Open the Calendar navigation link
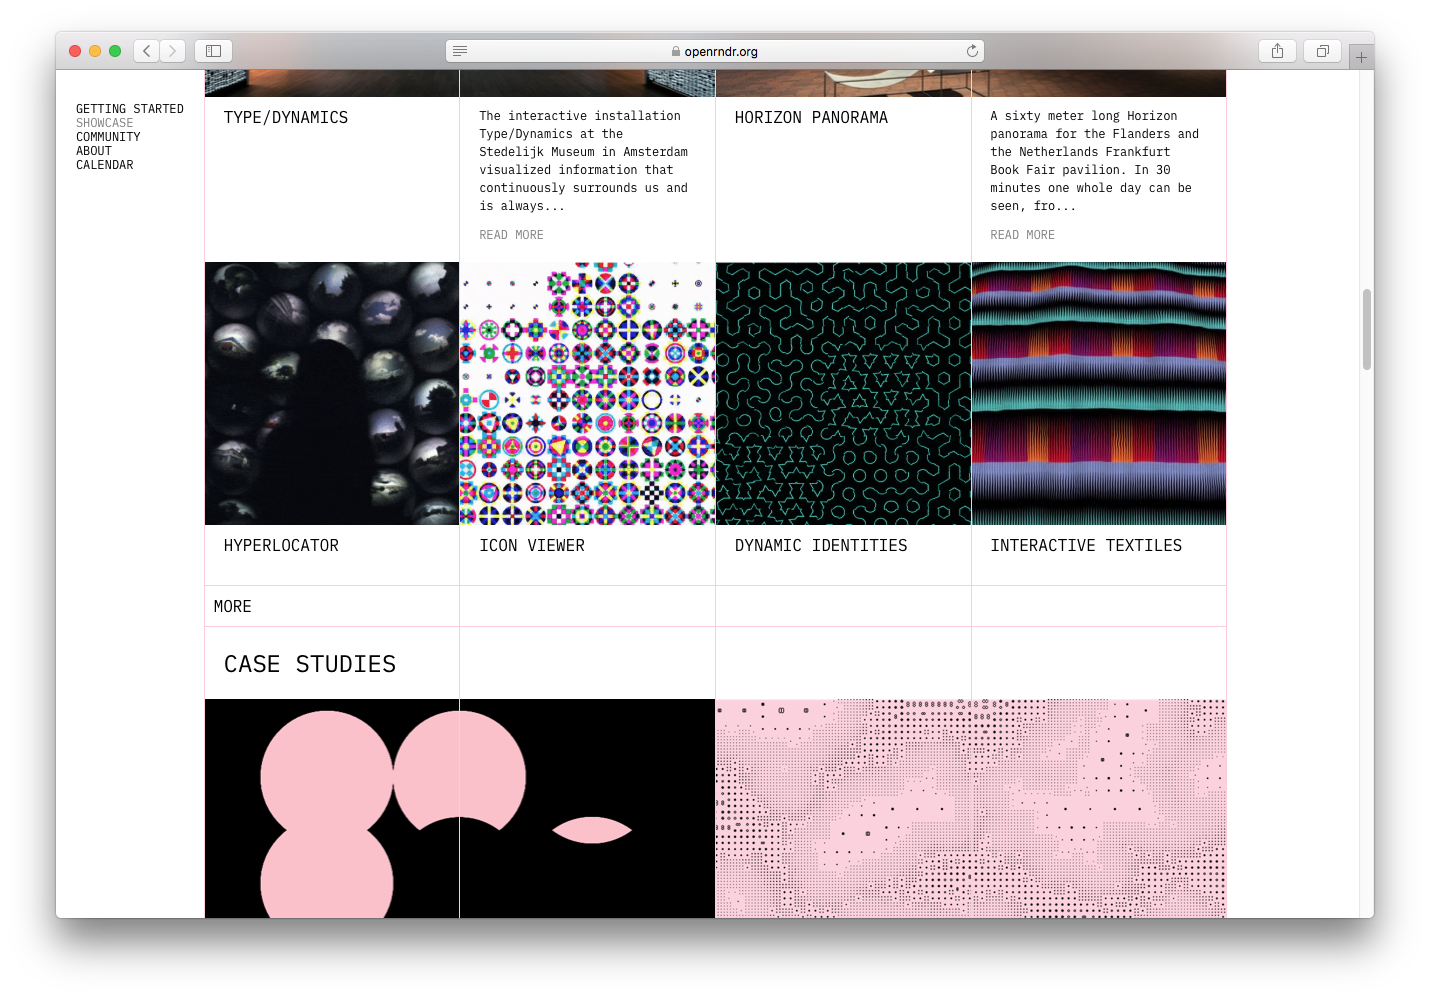The width and height of the screenshot is (1430, 998). (x=105, y=165)
